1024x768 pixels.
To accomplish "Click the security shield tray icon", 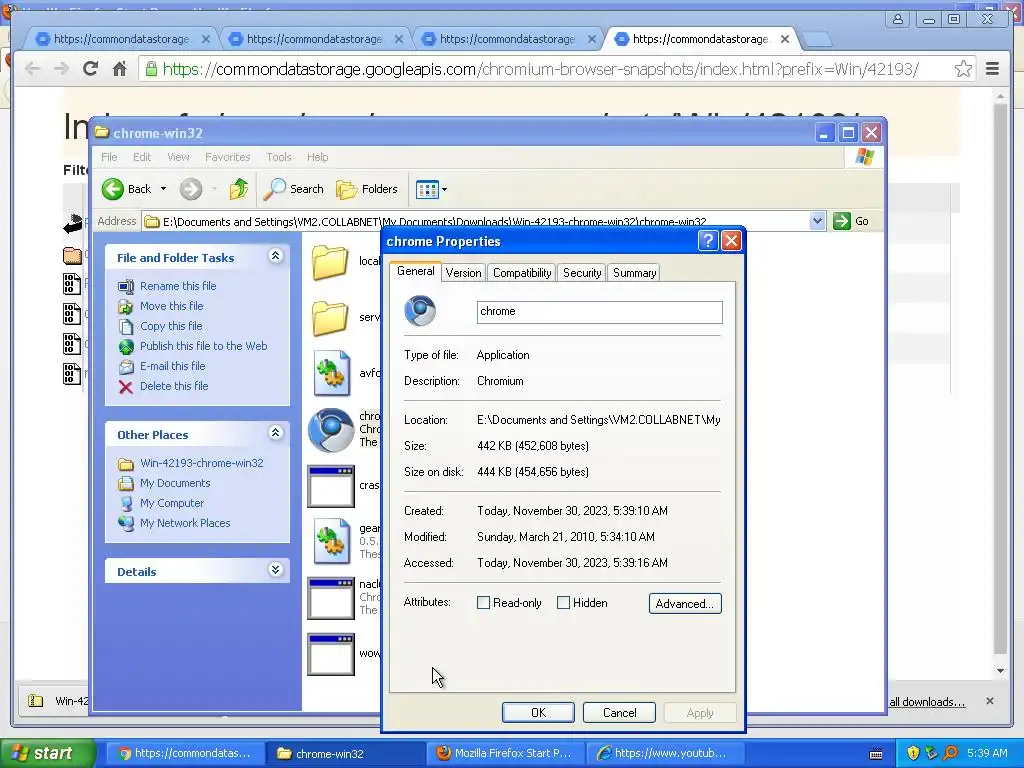I will 912,753.
